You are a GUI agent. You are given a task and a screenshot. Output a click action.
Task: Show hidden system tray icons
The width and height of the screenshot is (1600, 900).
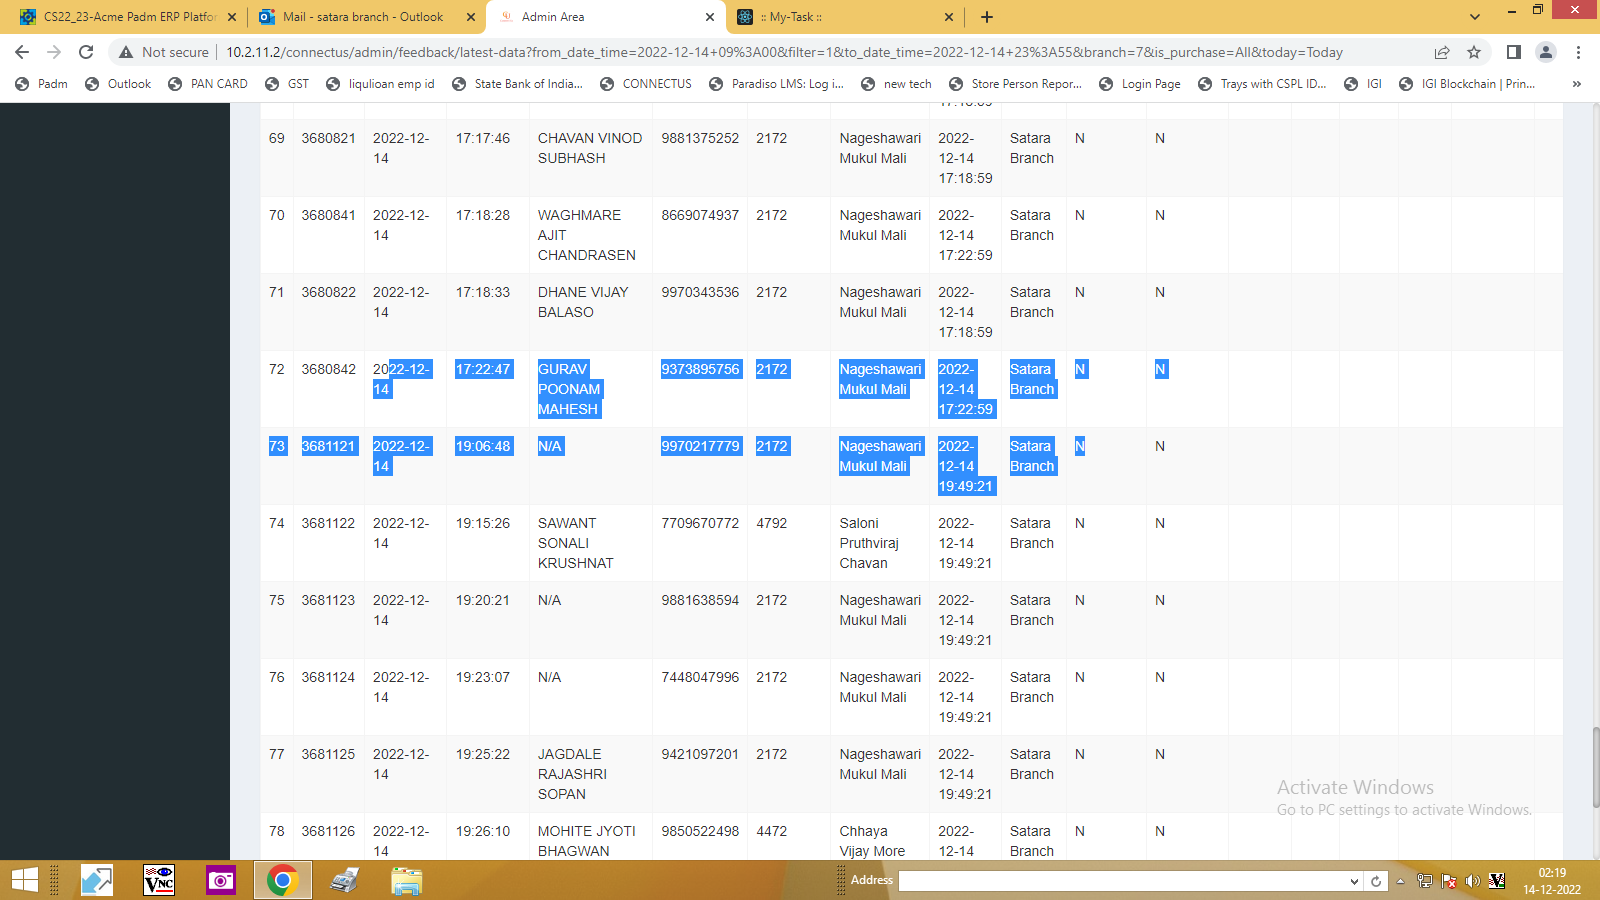coord(1401,881)
